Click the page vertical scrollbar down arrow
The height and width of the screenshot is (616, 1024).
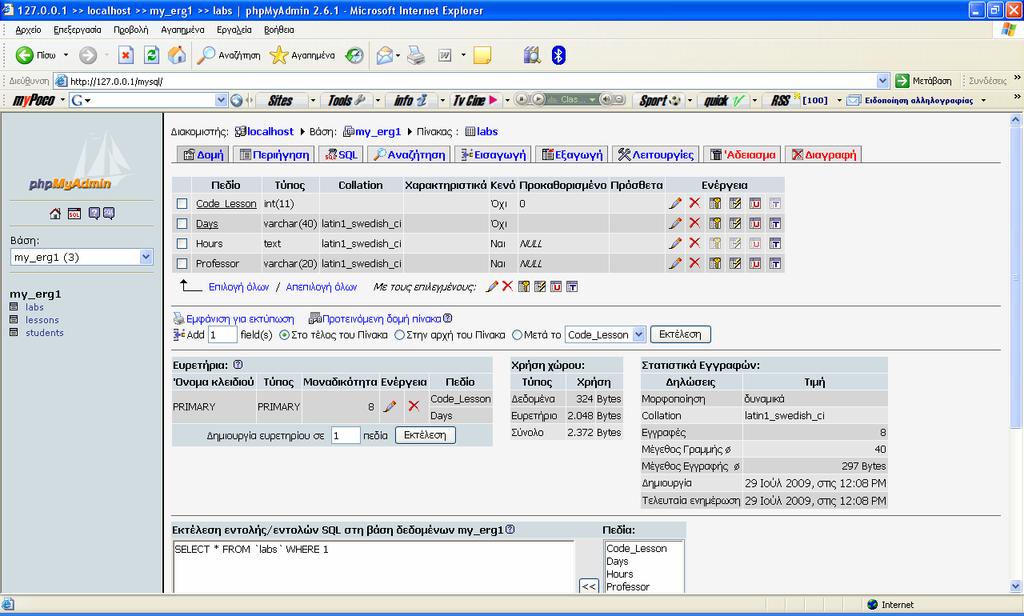[1016, 586]
